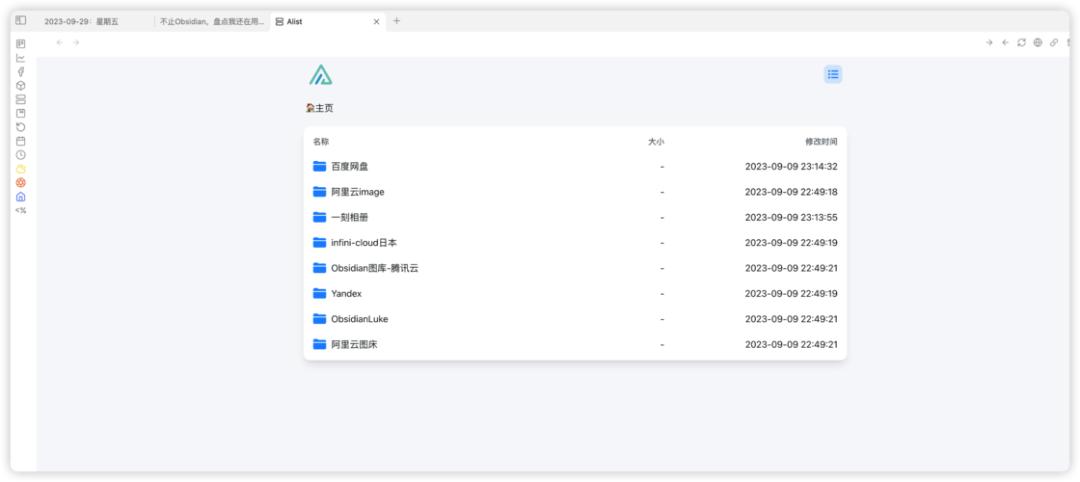Viewport: 1080px width, 482px height.
Task: Switch to the 不止Obsidian tab
Action: point(211,21)
